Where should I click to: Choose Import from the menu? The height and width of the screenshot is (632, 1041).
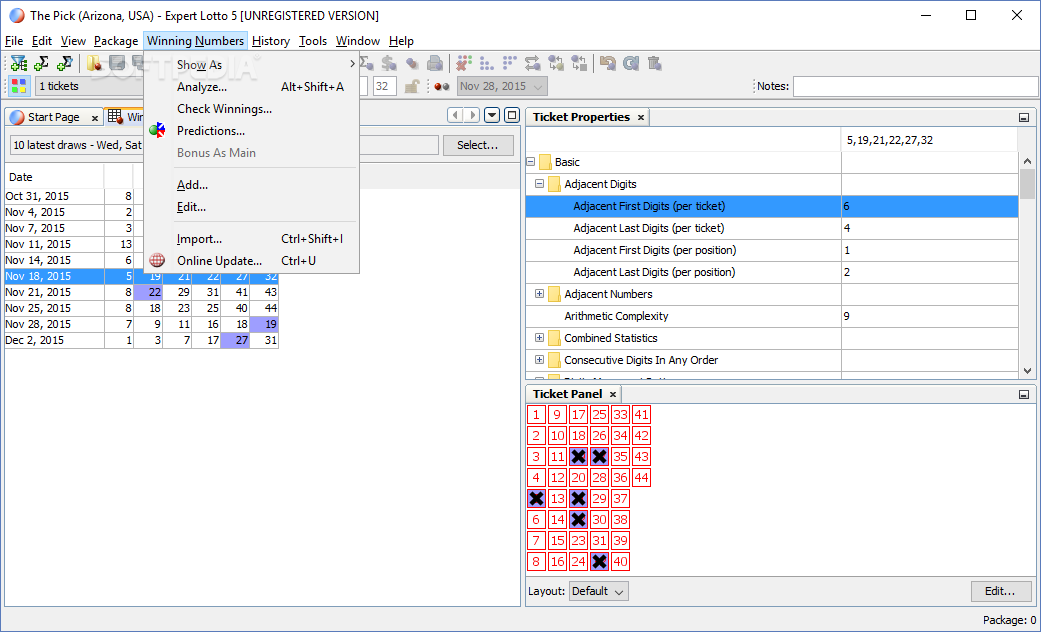tap(252, 239)
